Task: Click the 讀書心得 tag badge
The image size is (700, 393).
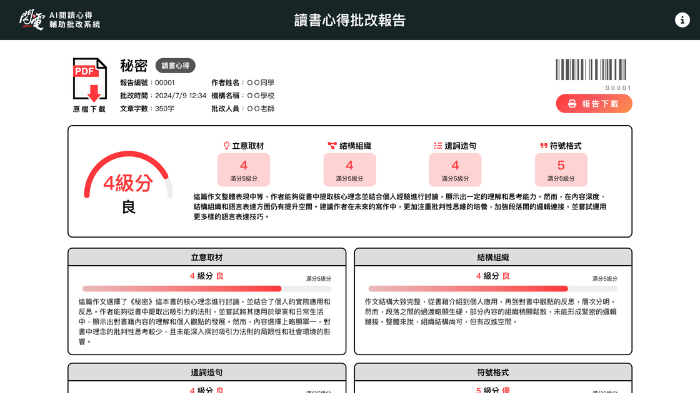Action: coord(175,66)
